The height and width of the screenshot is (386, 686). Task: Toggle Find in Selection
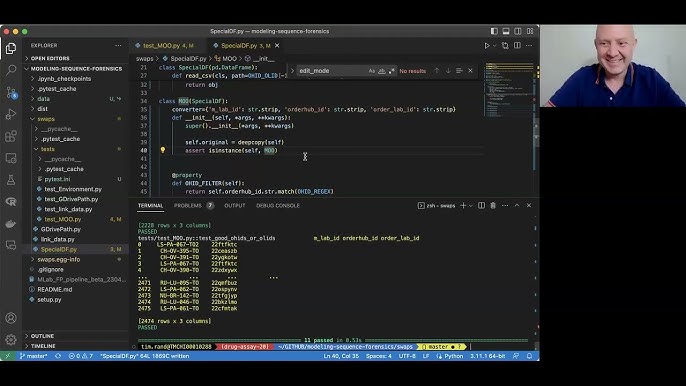459,71
